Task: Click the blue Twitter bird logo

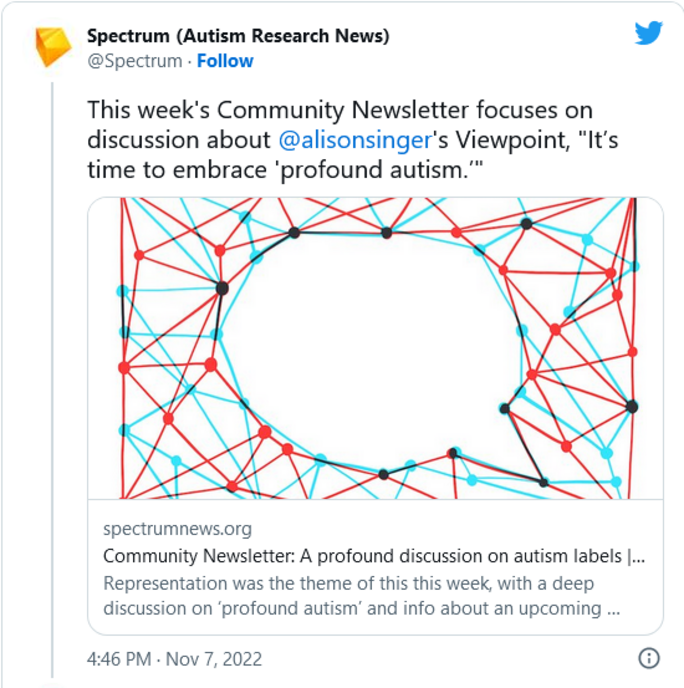Action: coord(648,32)
